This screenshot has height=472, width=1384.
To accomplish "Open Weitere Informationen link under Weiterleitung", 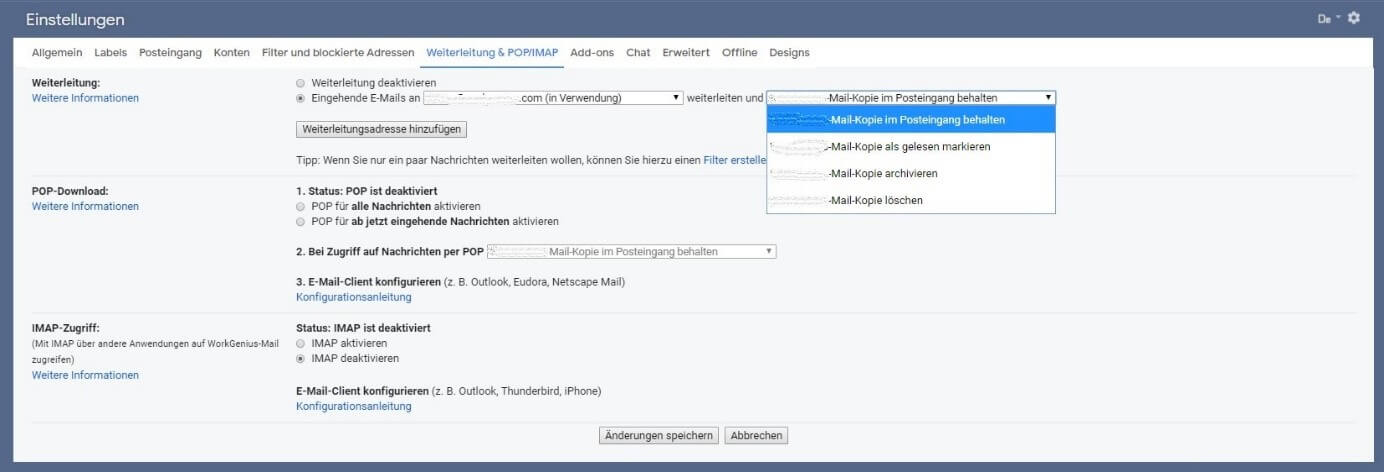I will pyautogui.click(x=85, y=98).
